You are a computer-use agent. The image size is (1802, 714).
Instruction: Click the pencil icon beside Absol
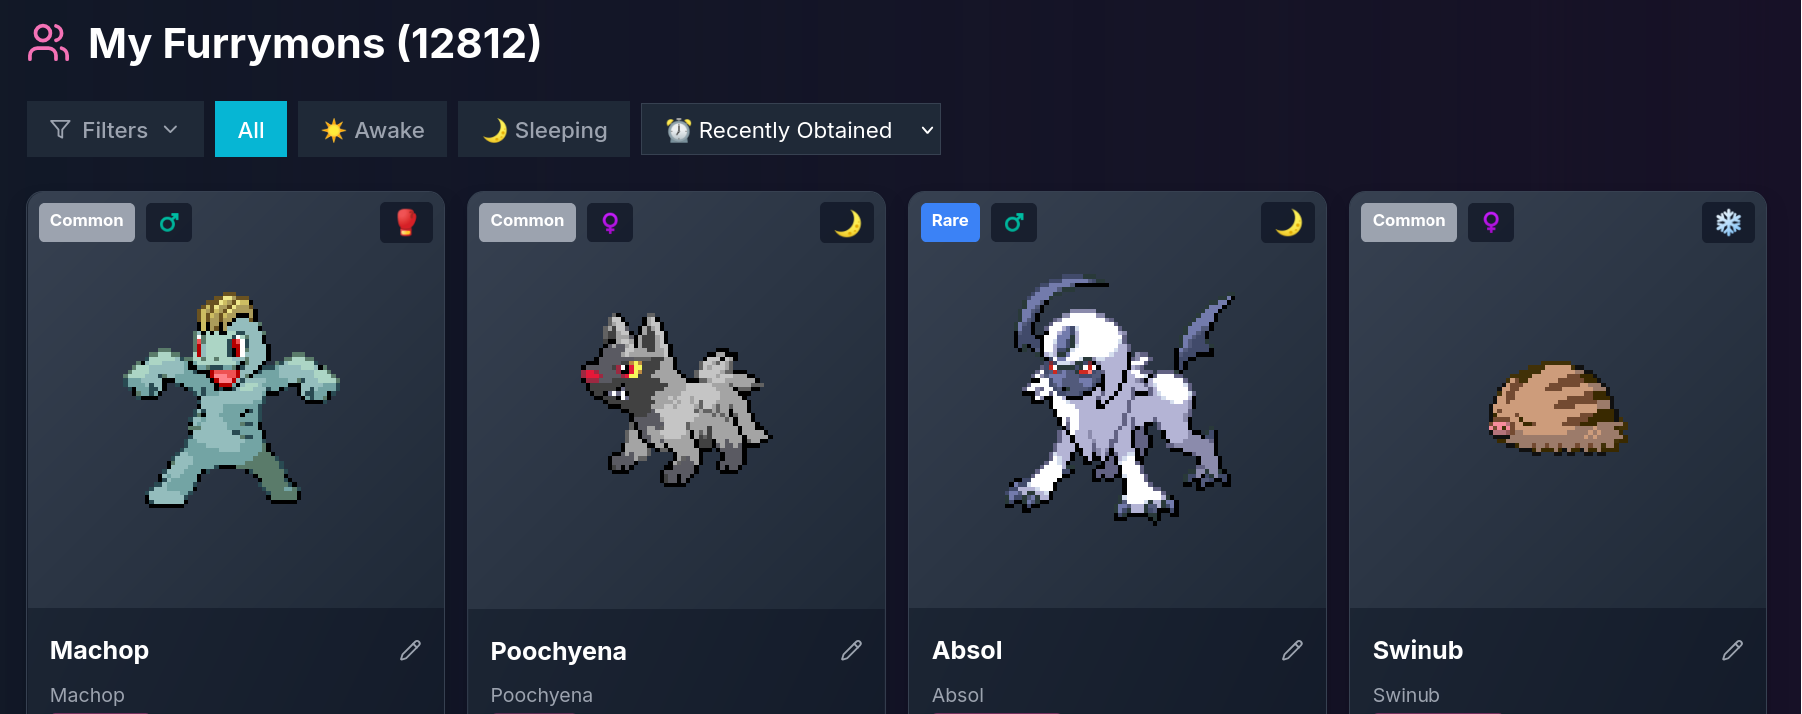click(1292, 651)
